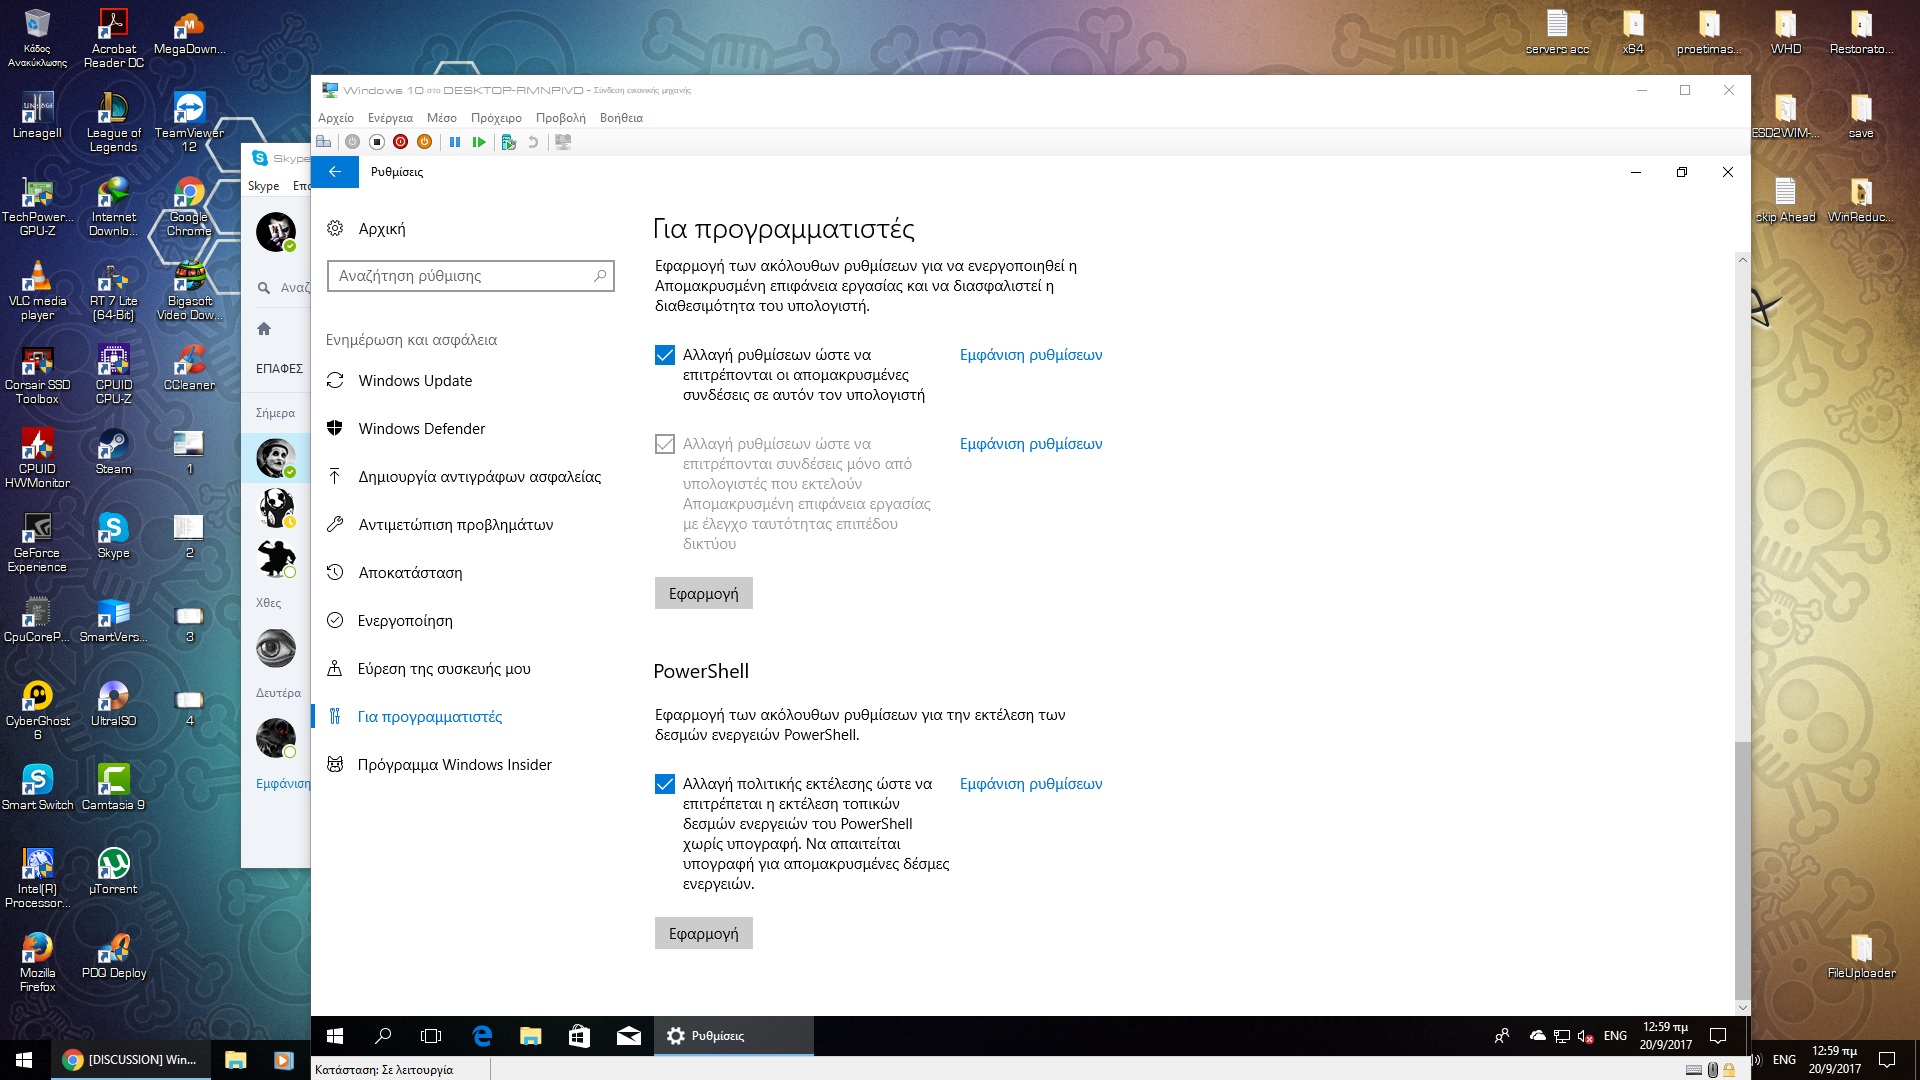Open the Ενέργεια menu
The height and width of the screenshot is (1080, 1920).
pyautogui.click(x=390, y=118)
